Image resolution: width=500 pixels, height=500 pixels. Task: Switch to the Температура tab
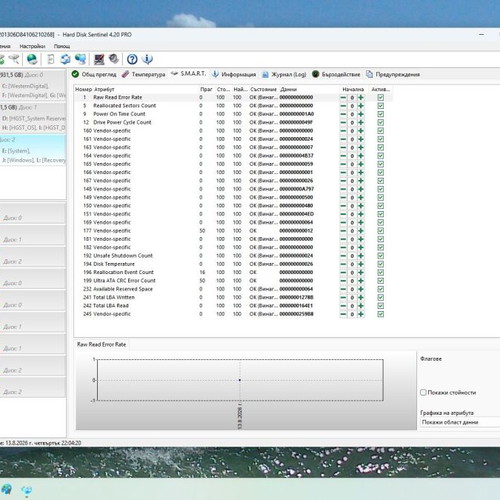click(x=144, y=74)
